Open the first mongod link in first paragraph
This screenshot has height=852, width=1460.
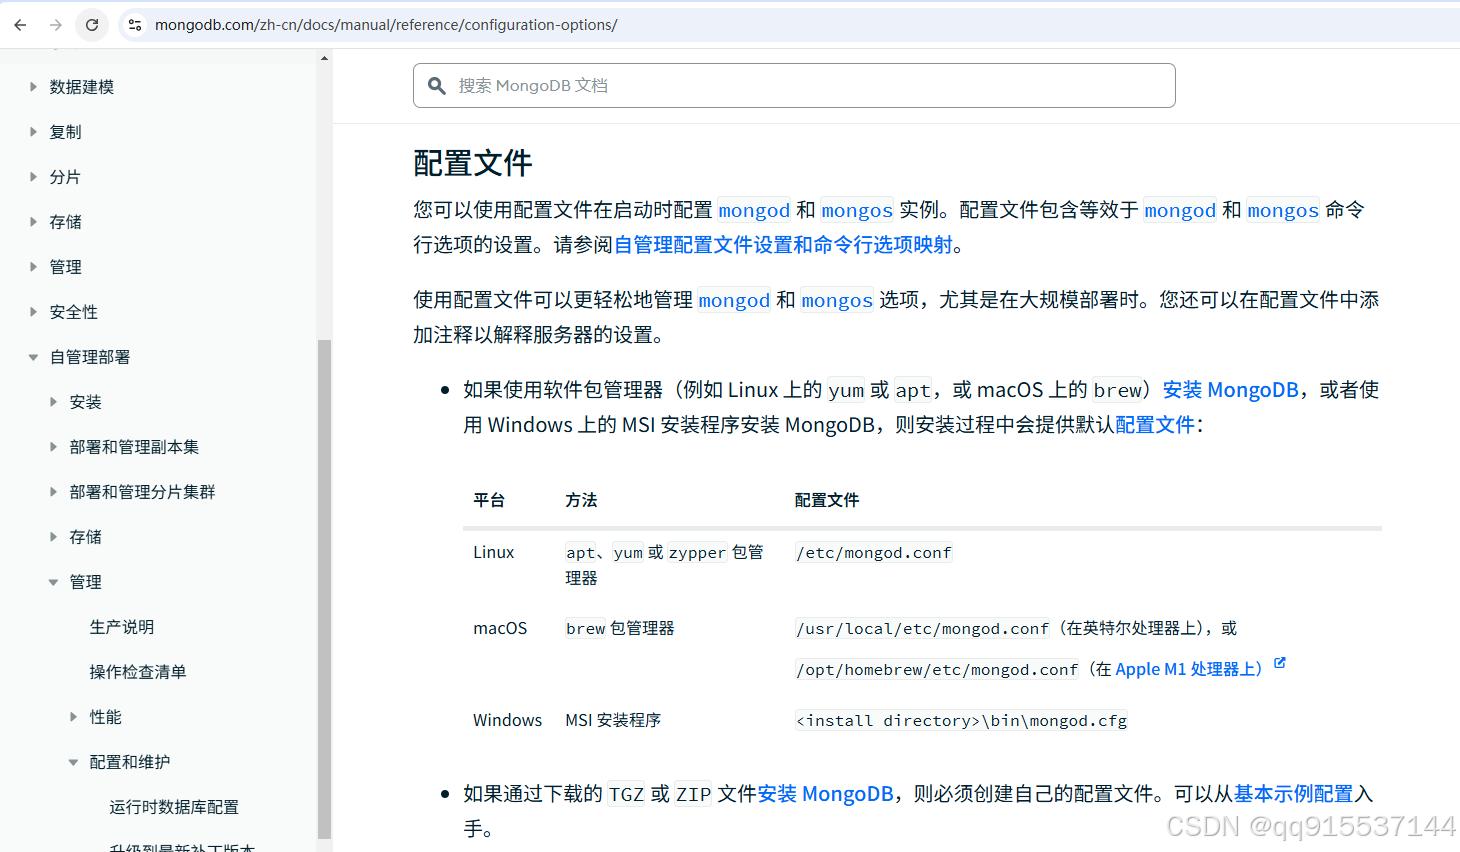(x=754, y=210)
